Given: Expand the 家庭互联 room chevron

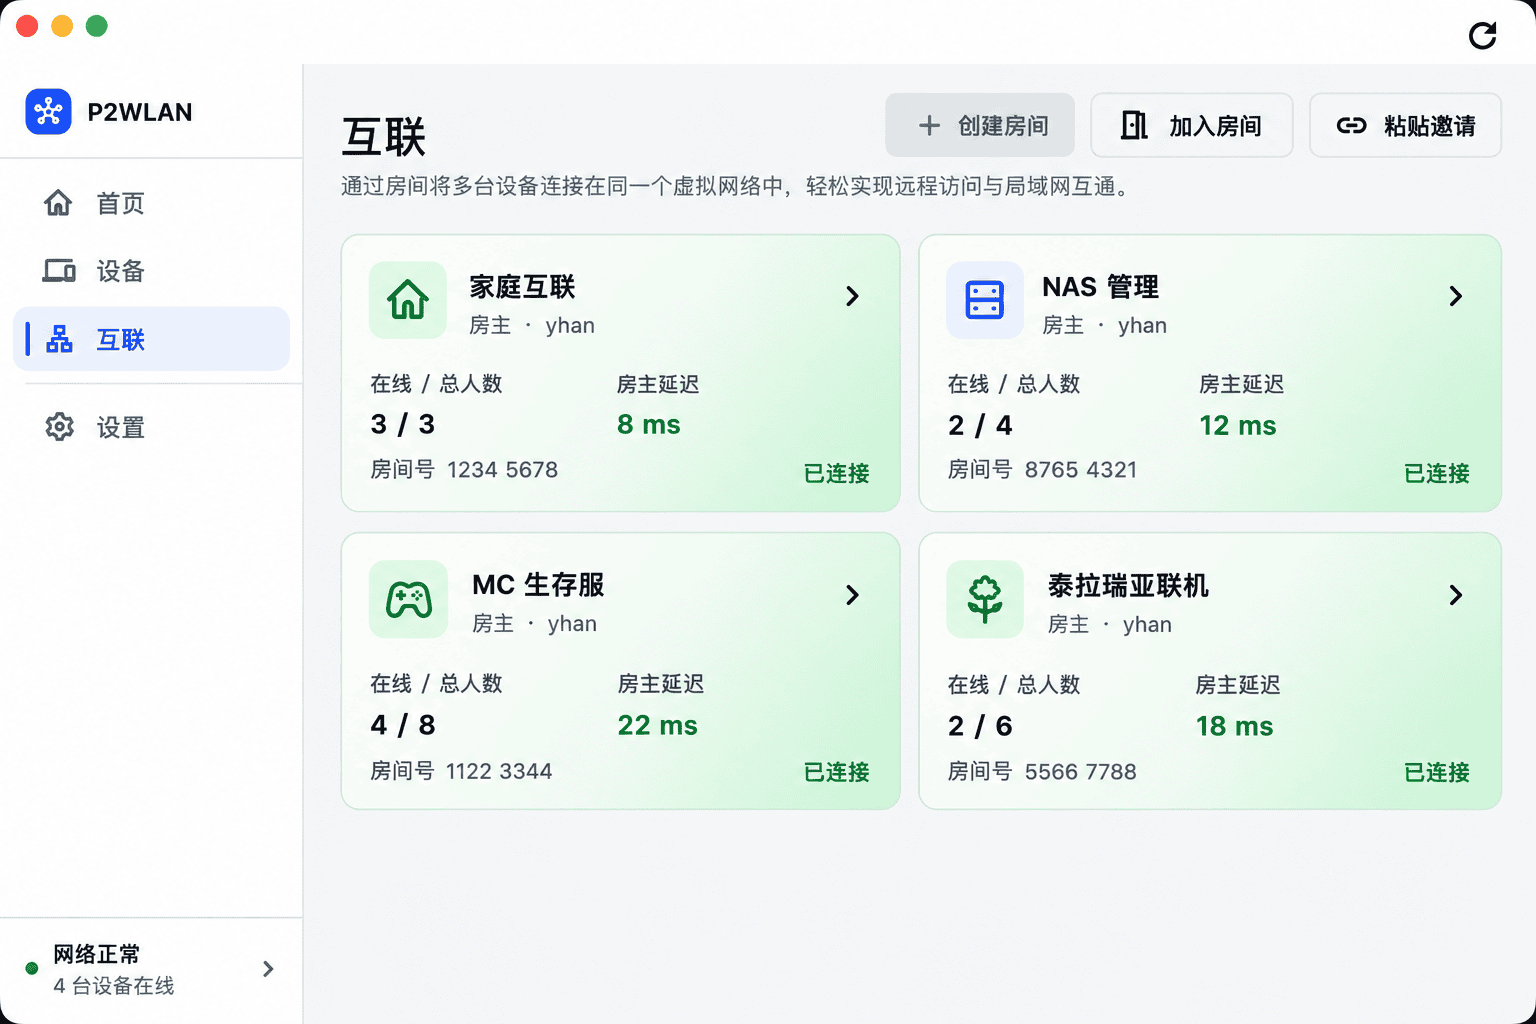Looking at the screenshot, I should [x=852, y=296].
